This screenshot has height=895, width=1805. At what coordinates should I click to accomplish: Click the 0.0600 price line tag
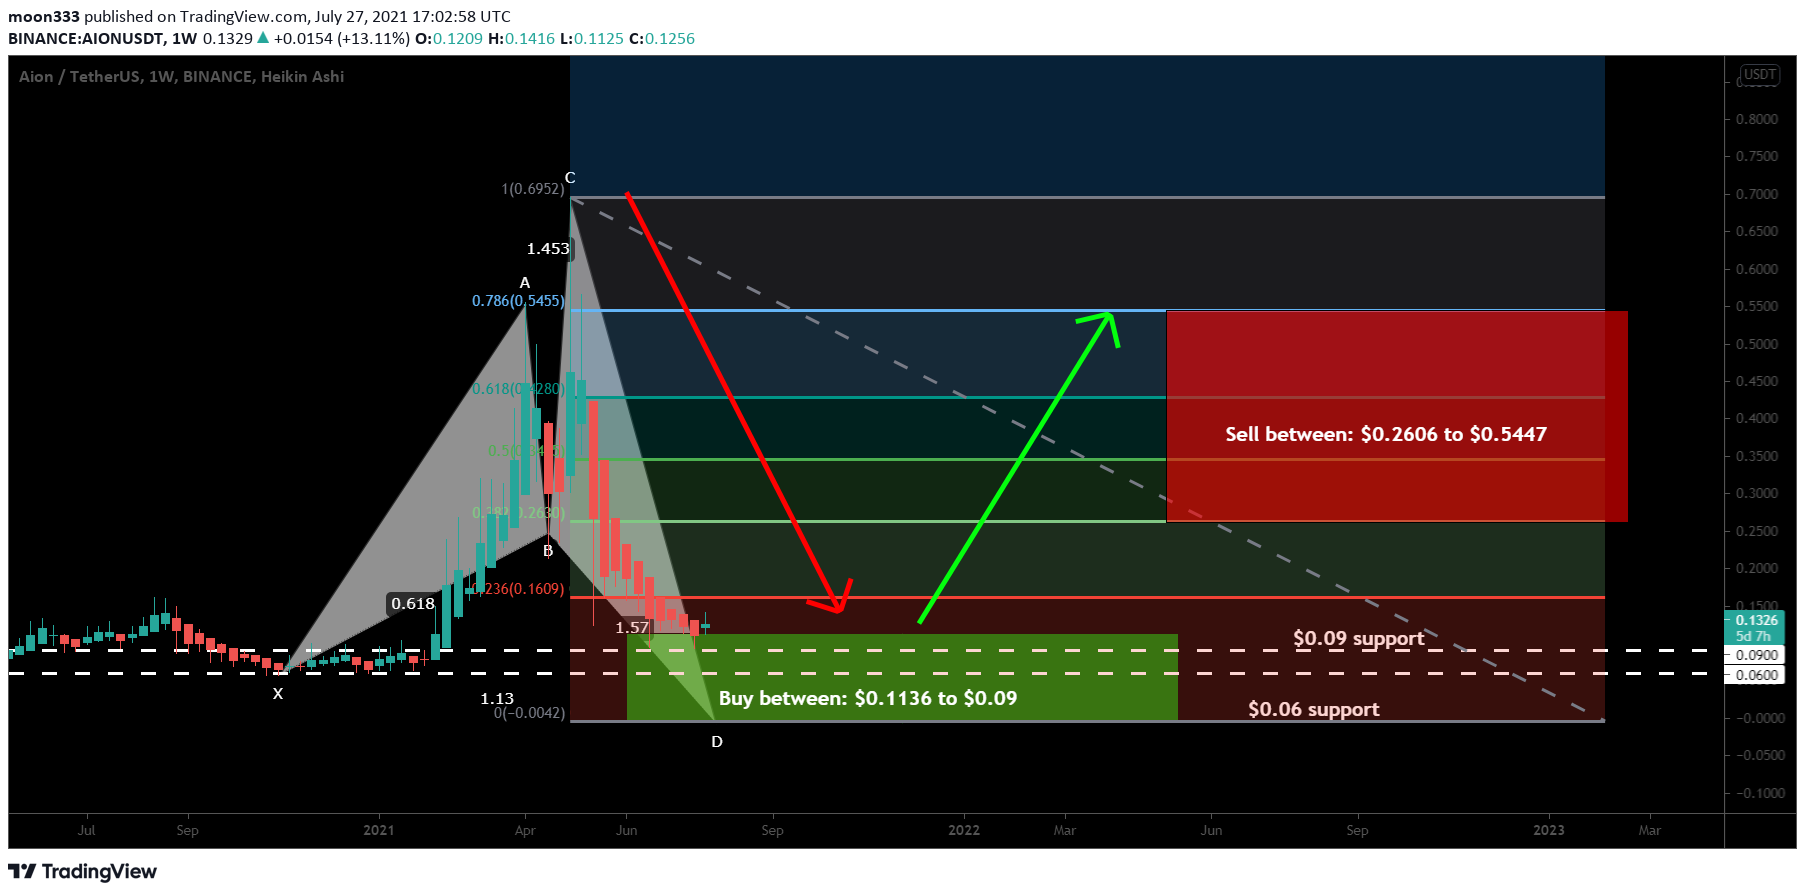tap(1755, 675)
